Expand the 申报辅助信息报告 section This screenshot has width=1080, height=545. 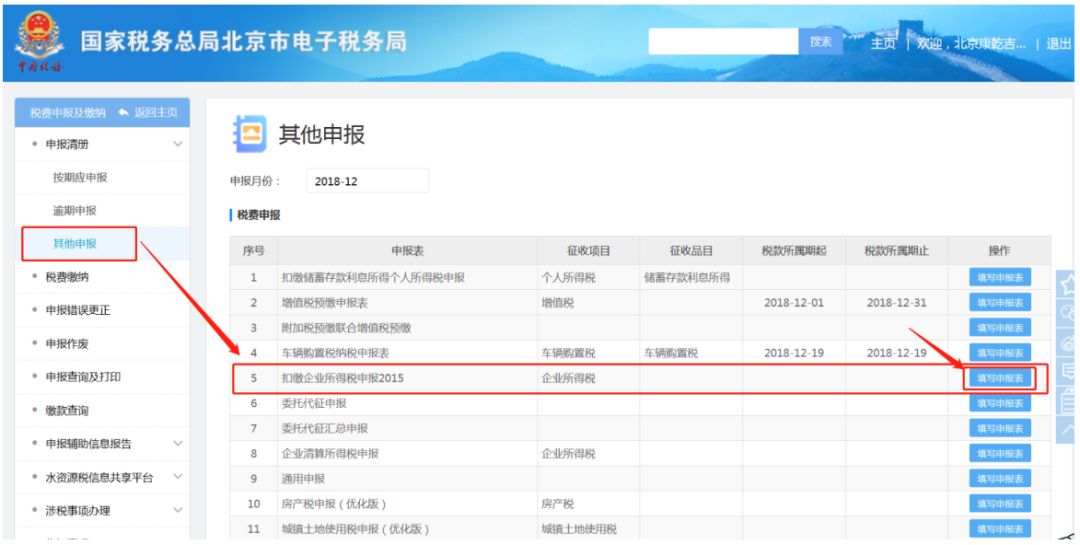(x=178, y=444)
